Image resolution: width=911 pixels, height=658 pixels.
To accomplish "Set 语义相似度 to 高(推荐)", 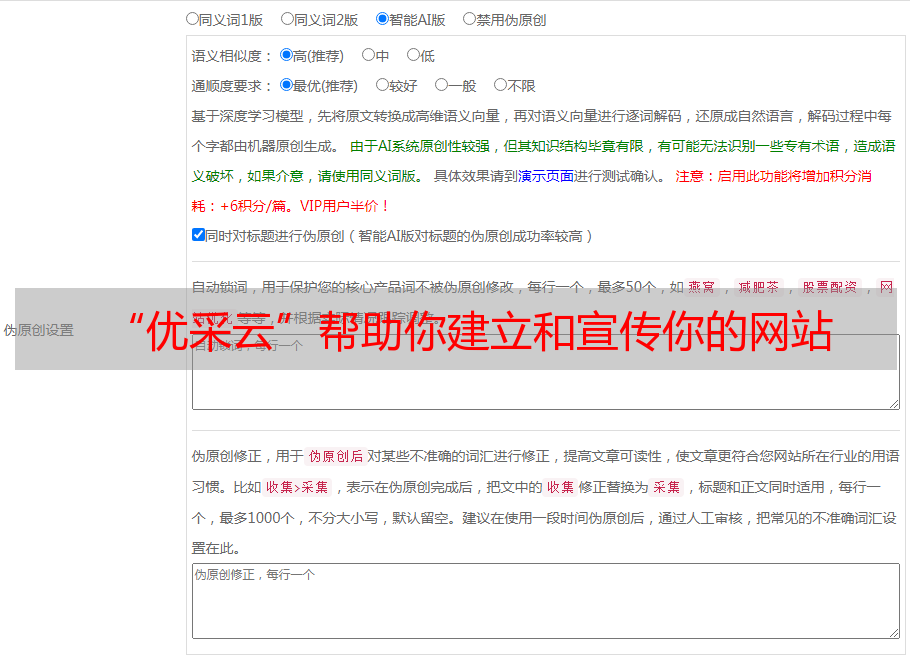I will [x=286, y=55].
